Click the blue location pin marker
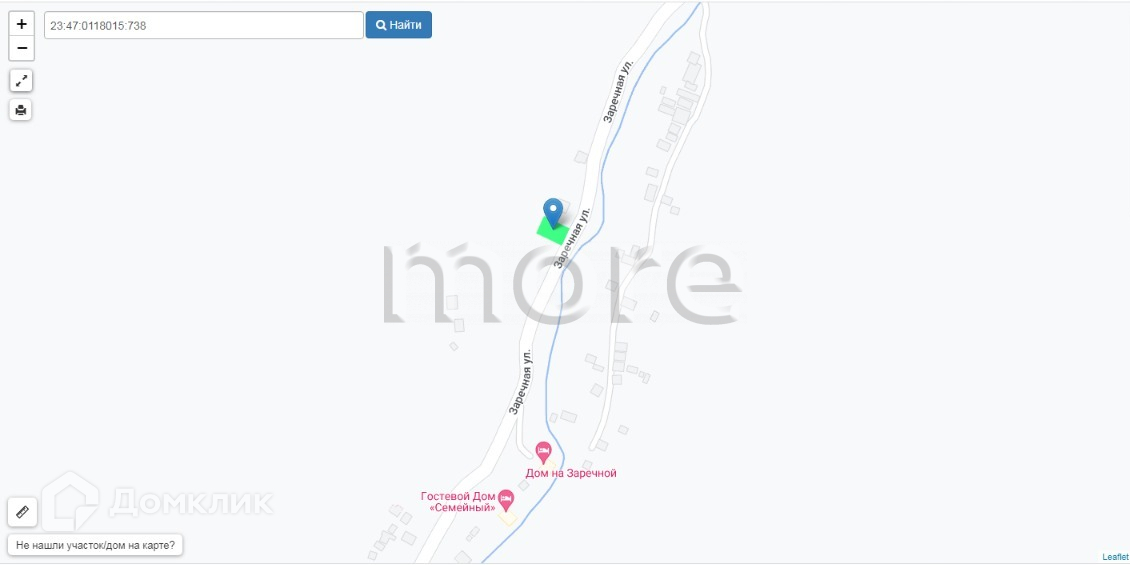Screen dimensions: 1130x565 (553, 213)
